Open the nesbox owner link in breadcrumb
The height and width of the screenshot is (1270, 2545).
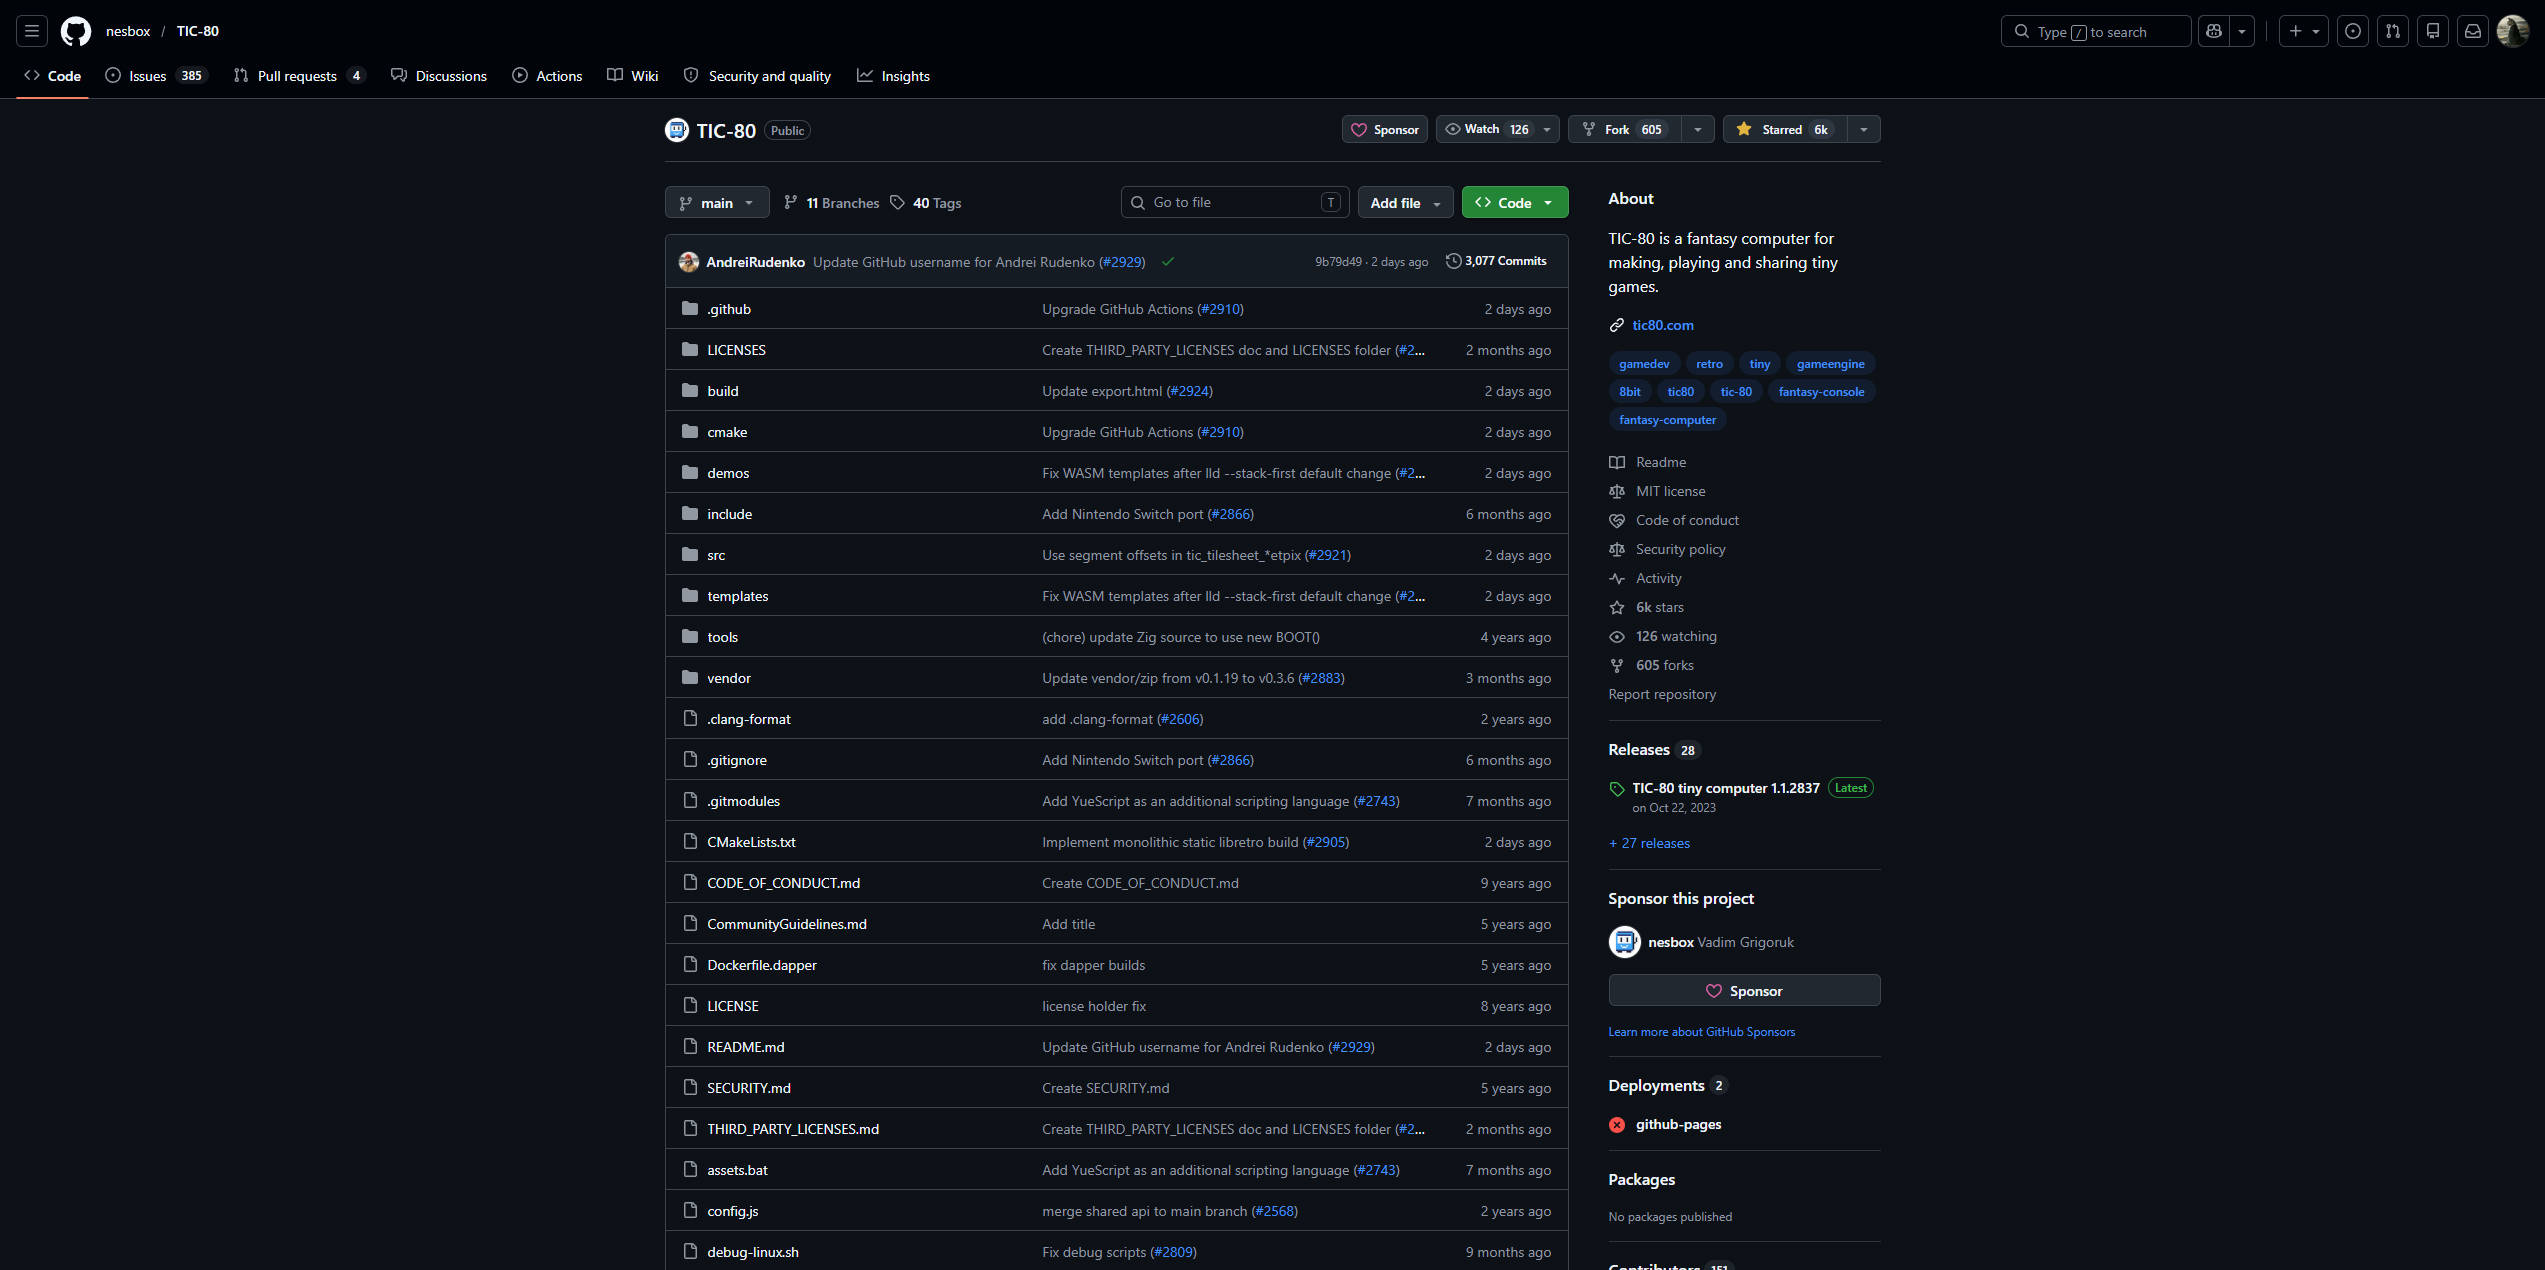(128, 31)
